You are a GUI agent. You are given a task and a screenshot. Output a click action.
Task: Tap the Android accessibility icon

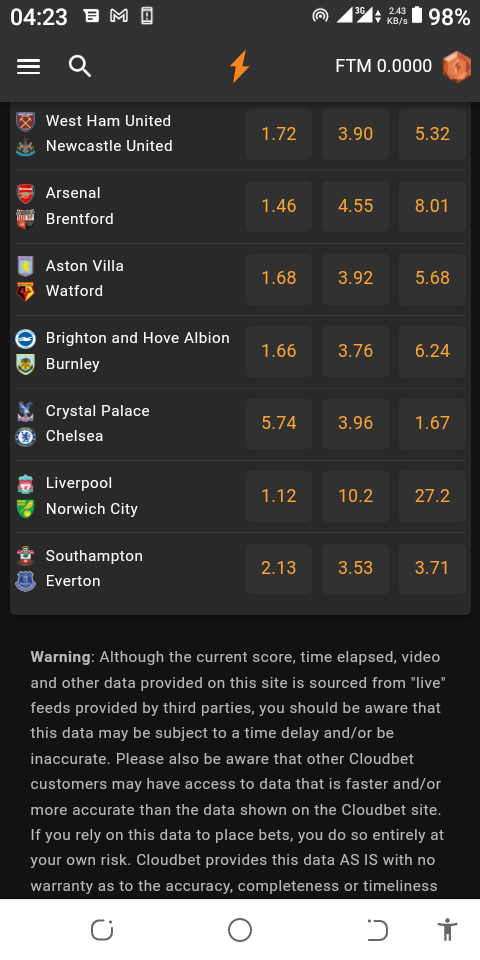tap(448, 929)
